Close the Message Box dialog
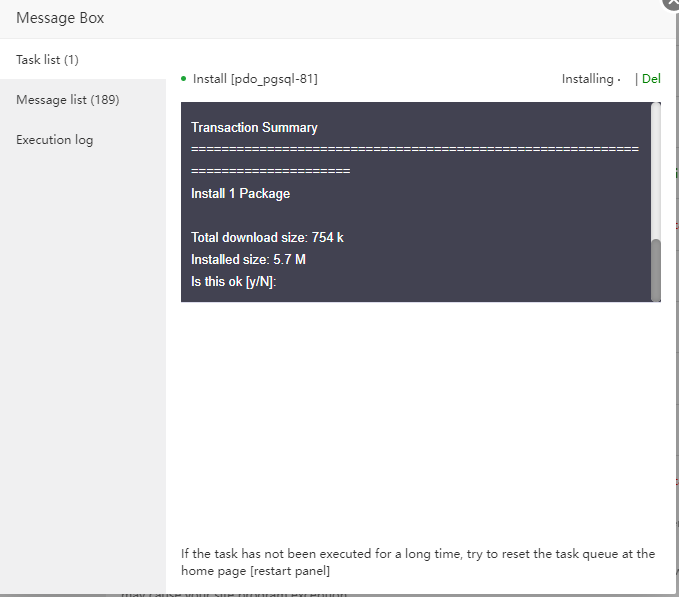 671,3
